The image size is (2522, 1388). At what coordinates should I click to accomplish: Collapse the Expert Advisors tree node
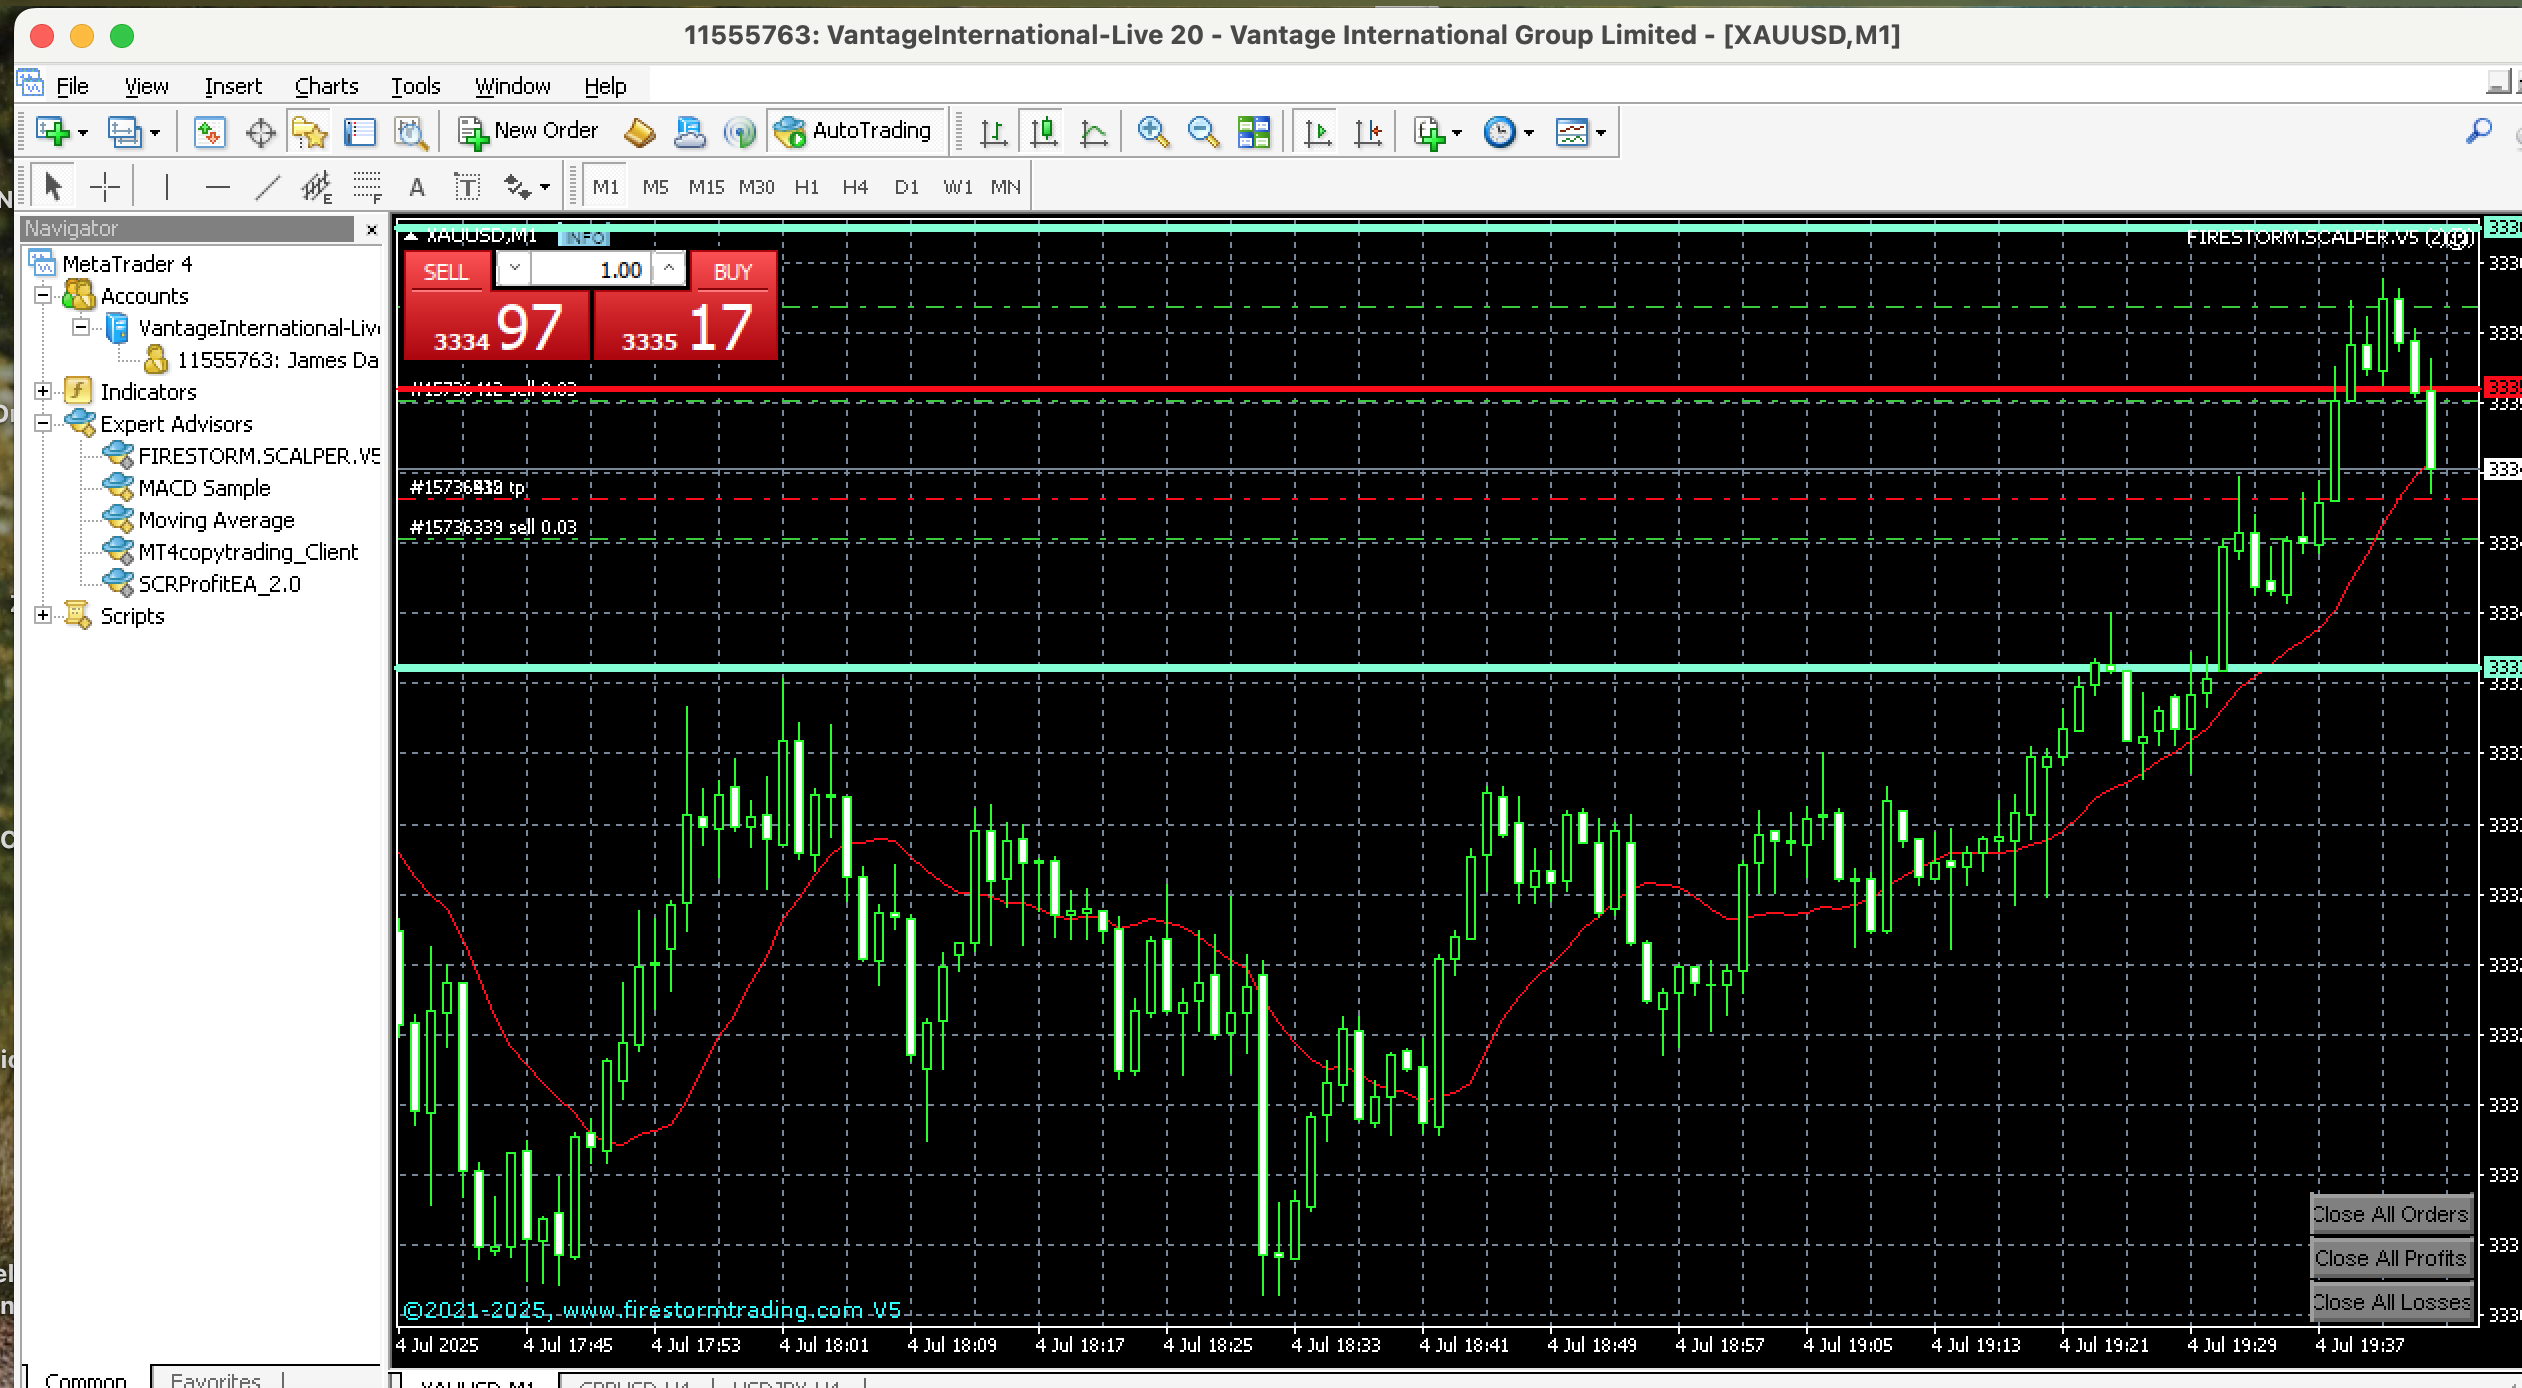[x=43, y=423]
